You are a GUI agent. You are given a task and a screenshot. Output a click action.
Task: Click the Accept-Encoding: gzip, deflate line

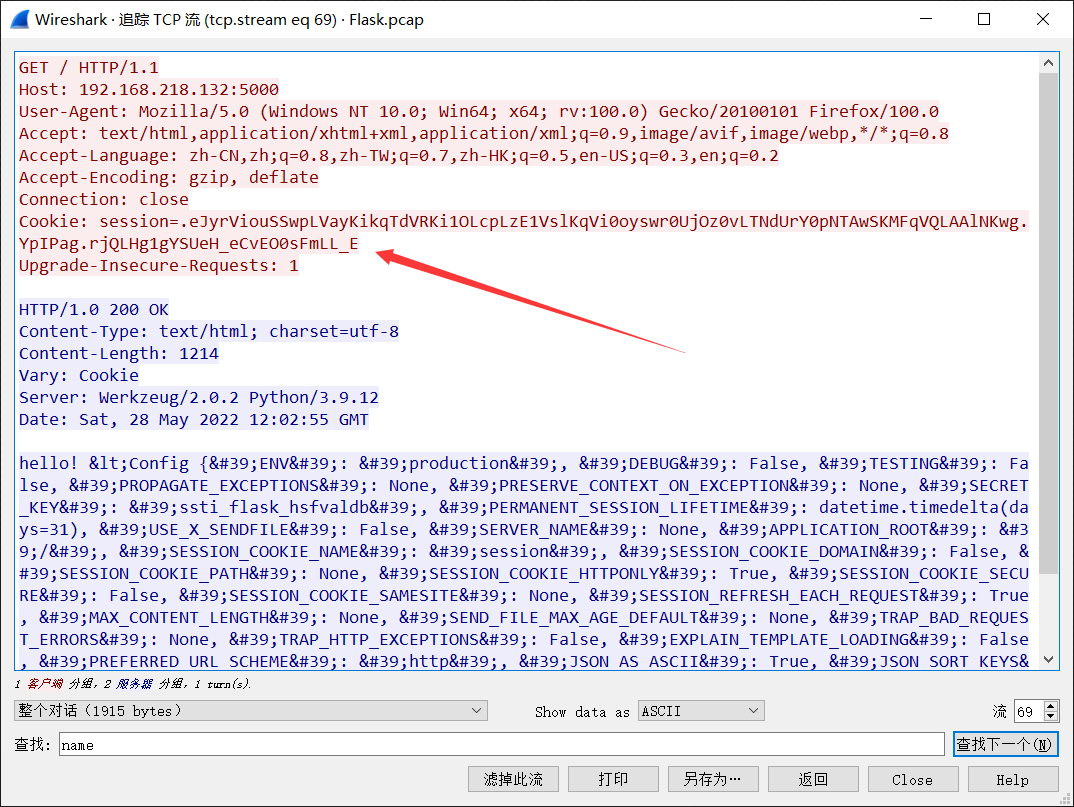pos(168,177)
